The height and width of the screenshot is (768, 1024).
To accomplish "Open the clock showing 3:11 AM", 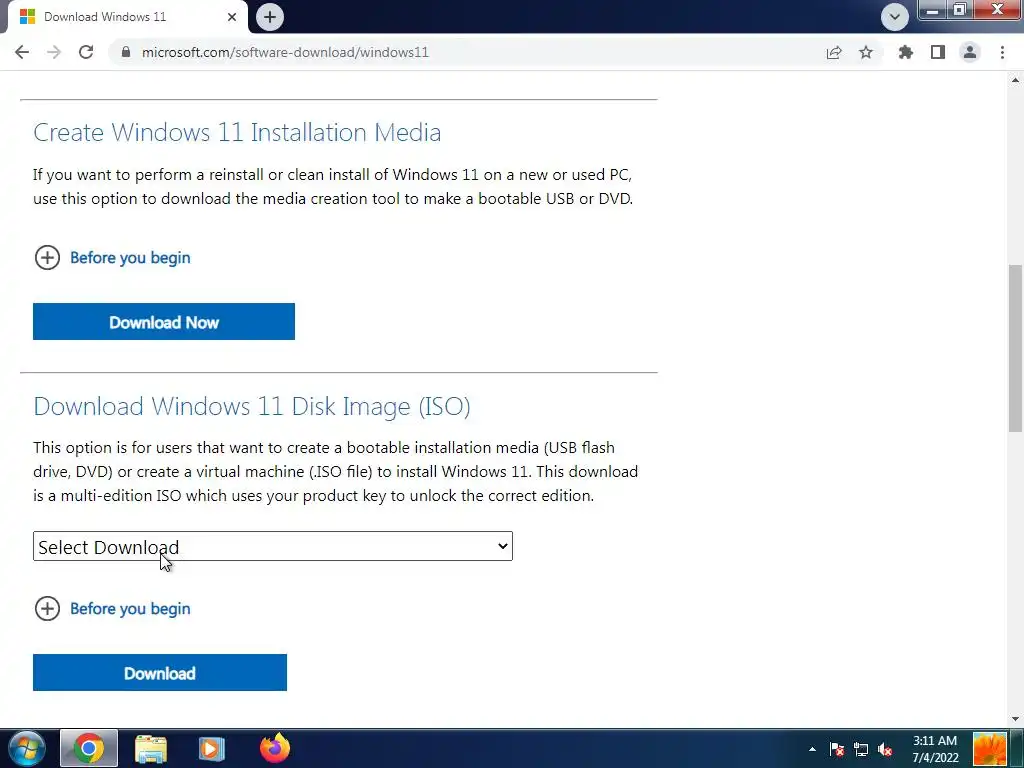I will 935,749.
